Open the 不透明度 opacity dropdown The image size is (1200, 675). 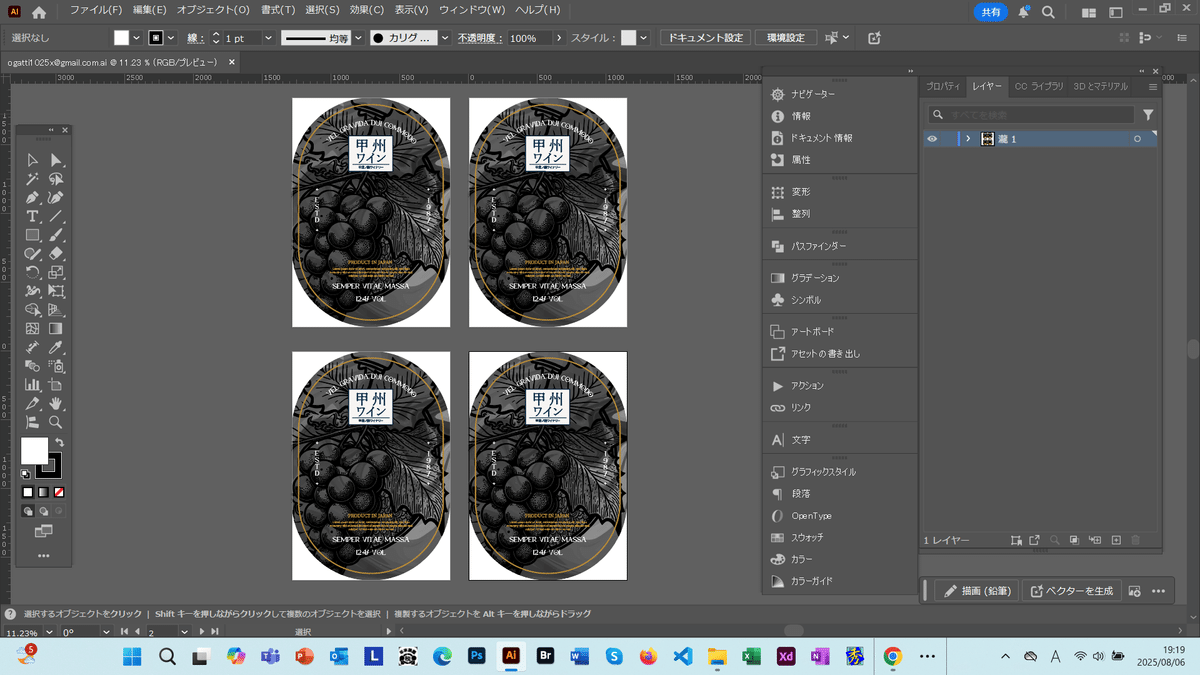click(558, 38)
